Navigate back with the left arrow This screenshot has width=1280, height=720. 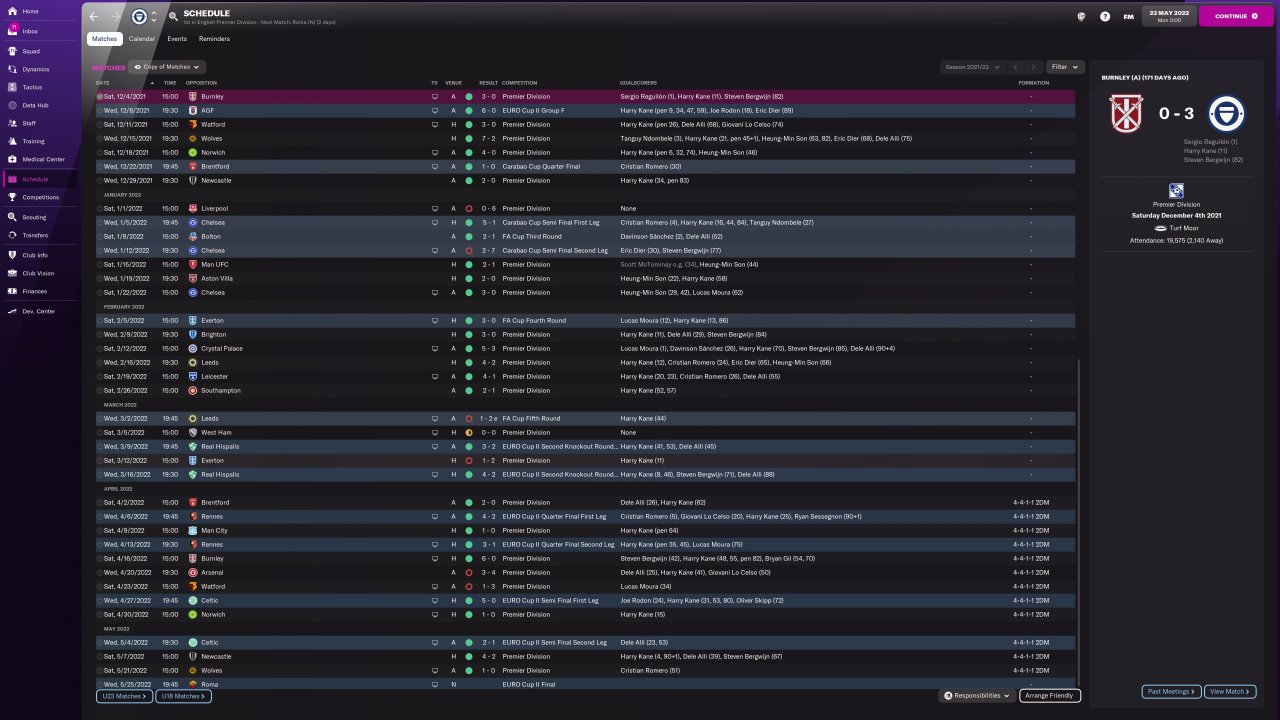pos(94,16)
